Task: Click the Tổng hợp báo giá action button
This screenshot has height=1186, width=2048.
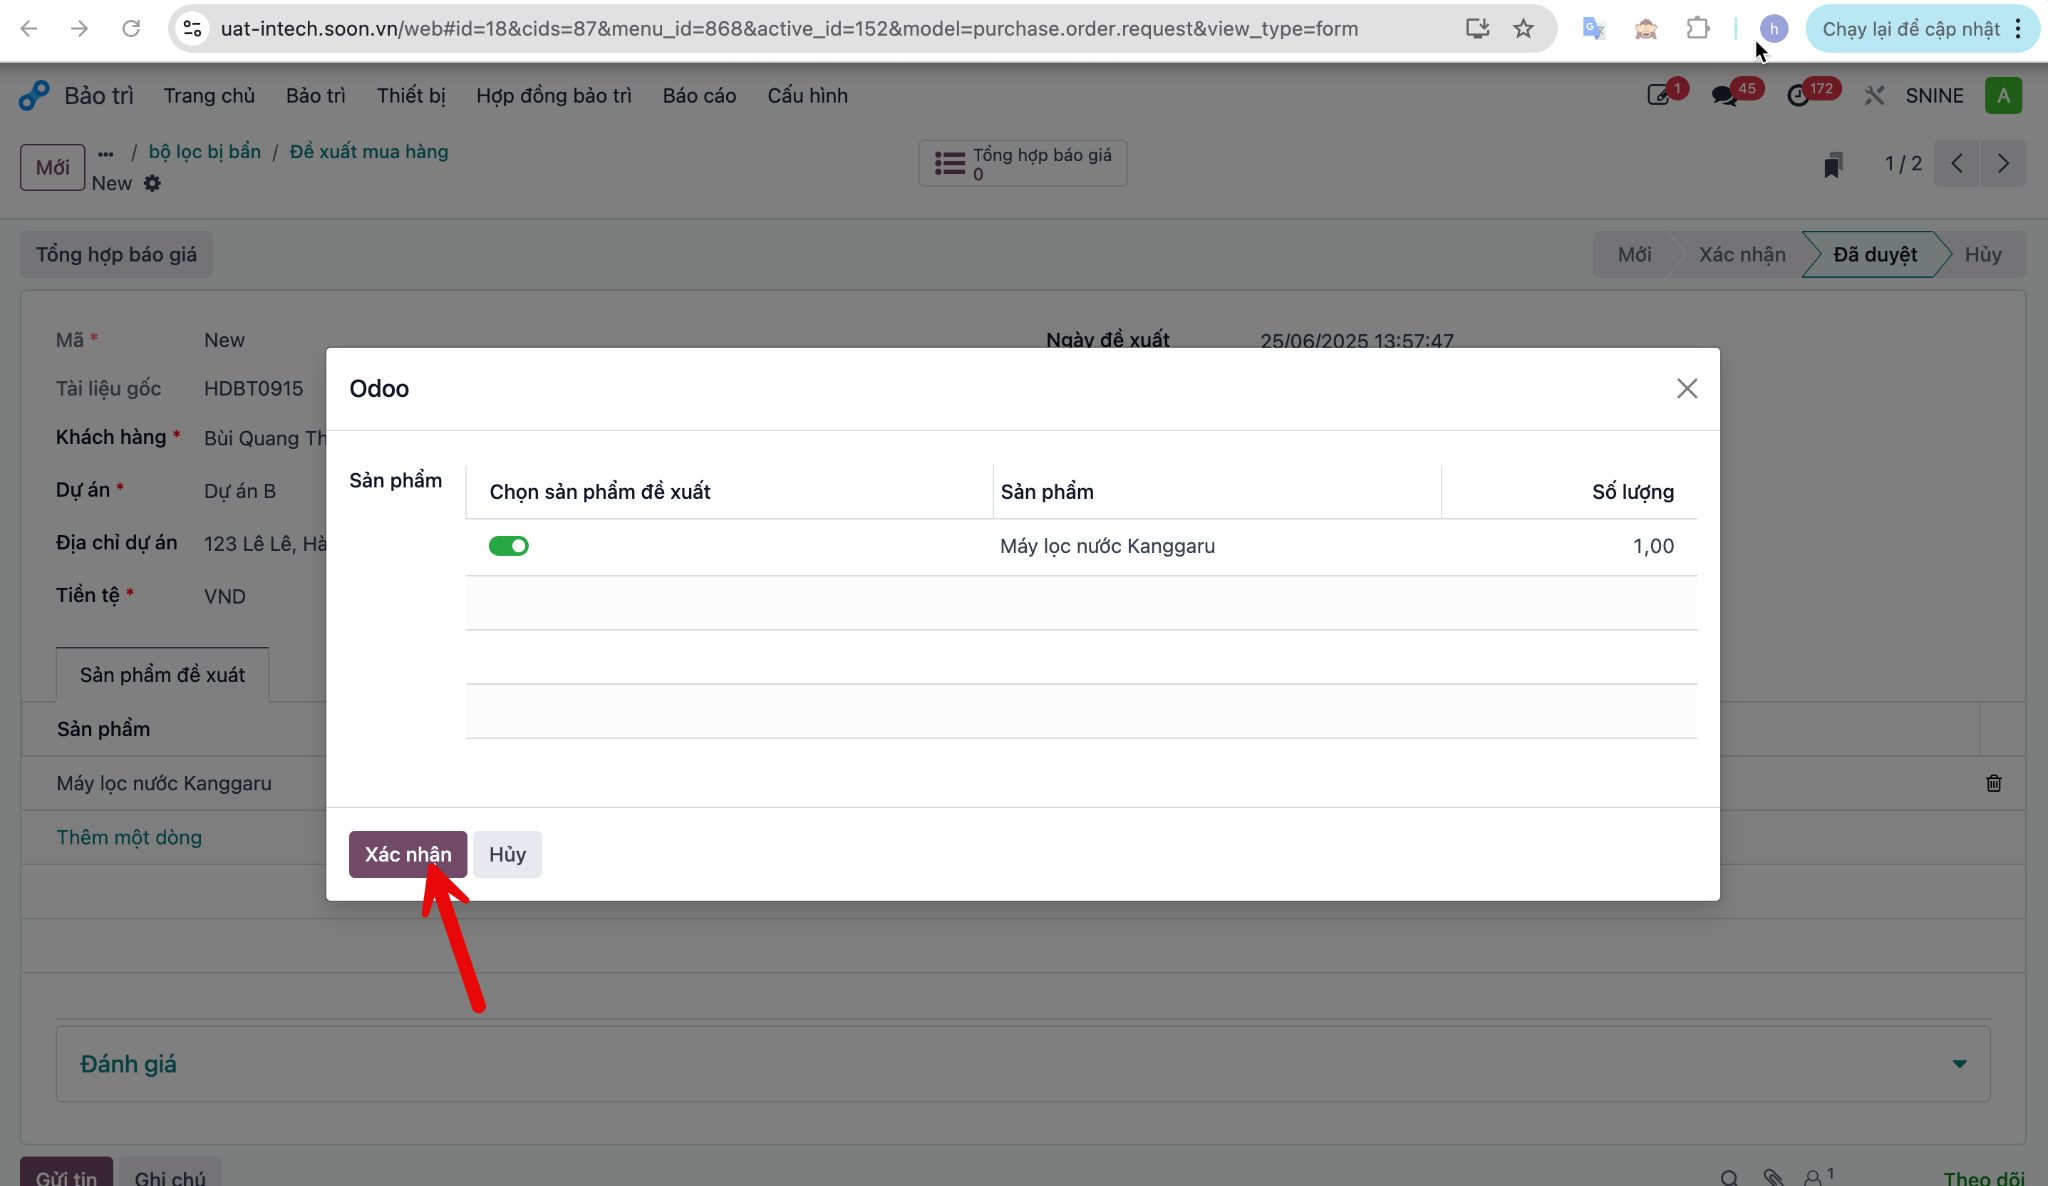Action: (x=116, y=255)
